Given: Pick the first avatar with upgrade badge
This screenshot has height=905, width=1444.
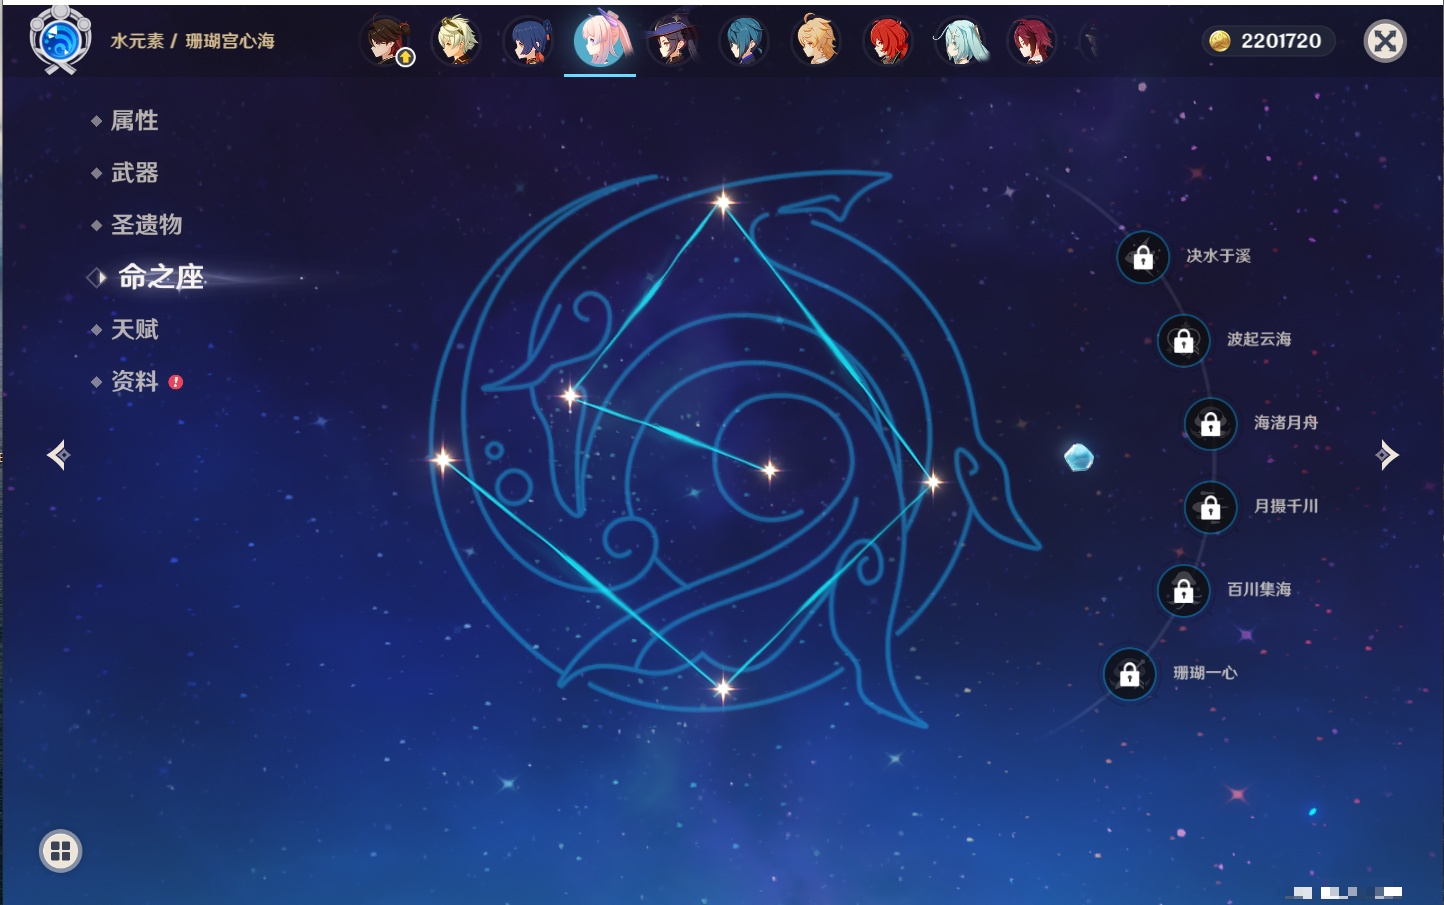Looking at the screenshot, I should point(388,41).
